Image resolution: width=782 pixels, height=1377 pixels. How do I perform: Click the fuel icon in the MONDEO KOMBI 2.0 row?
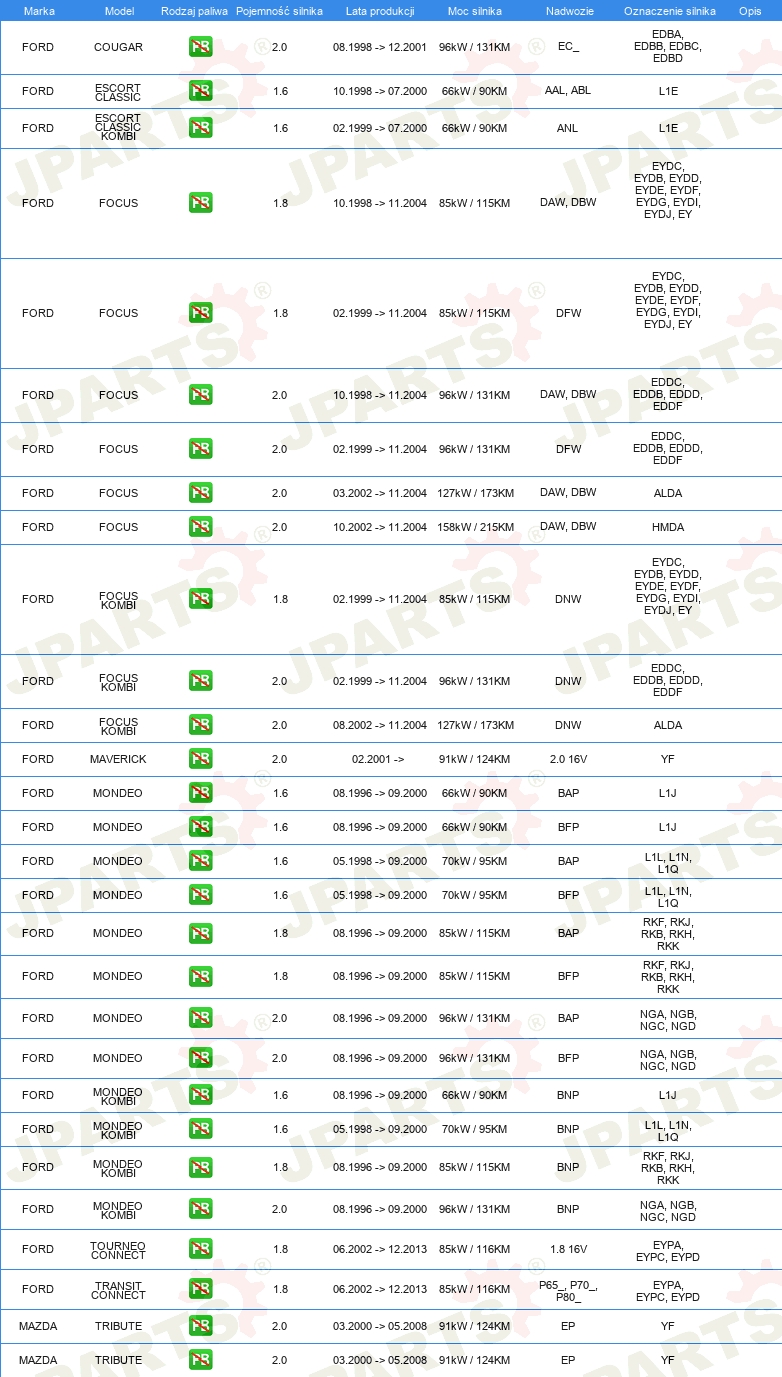point(201,1209)
